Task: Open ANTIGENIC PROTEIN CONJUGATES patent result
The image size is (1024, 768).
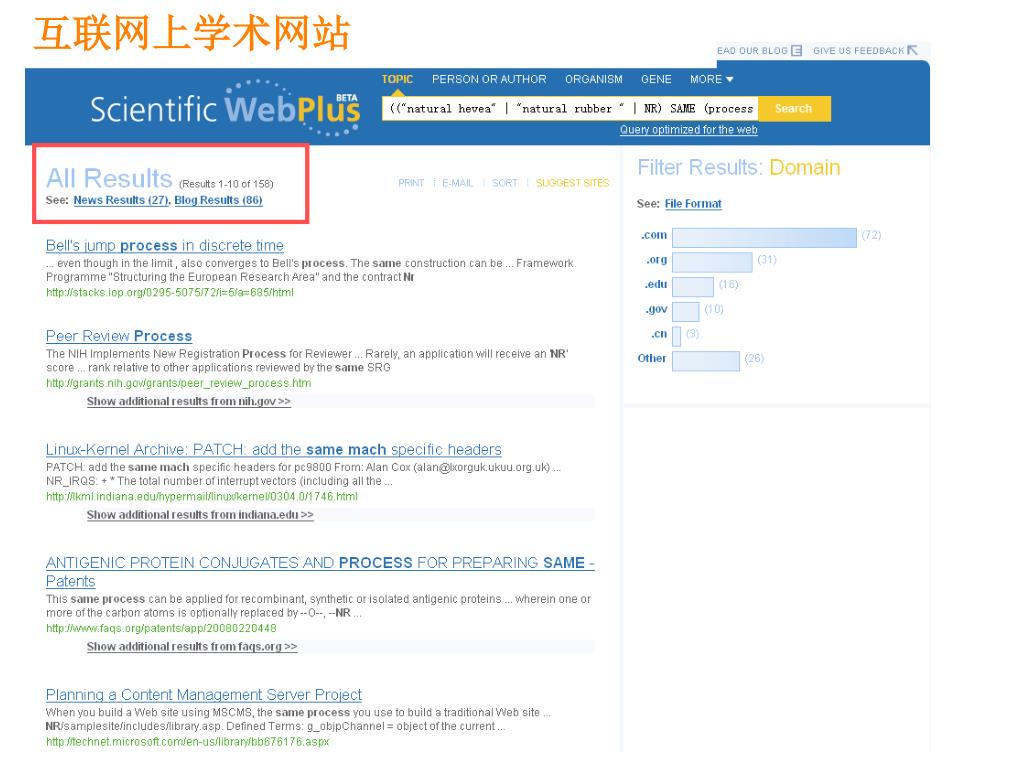Action: tap(320, 572)
